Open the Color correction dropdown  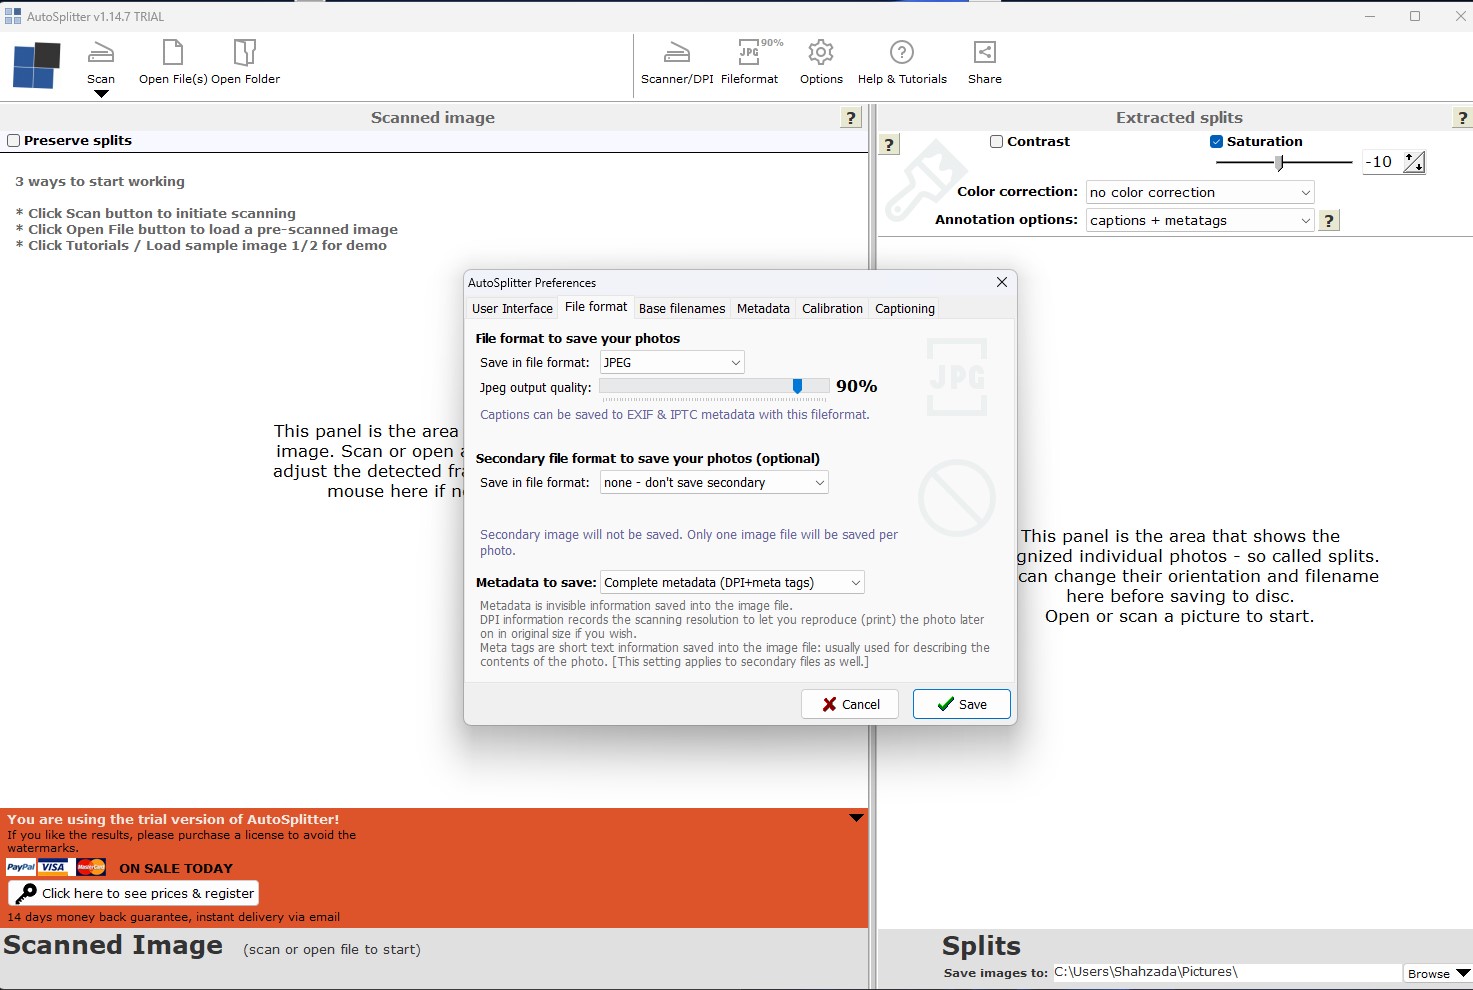(1200, 192)
